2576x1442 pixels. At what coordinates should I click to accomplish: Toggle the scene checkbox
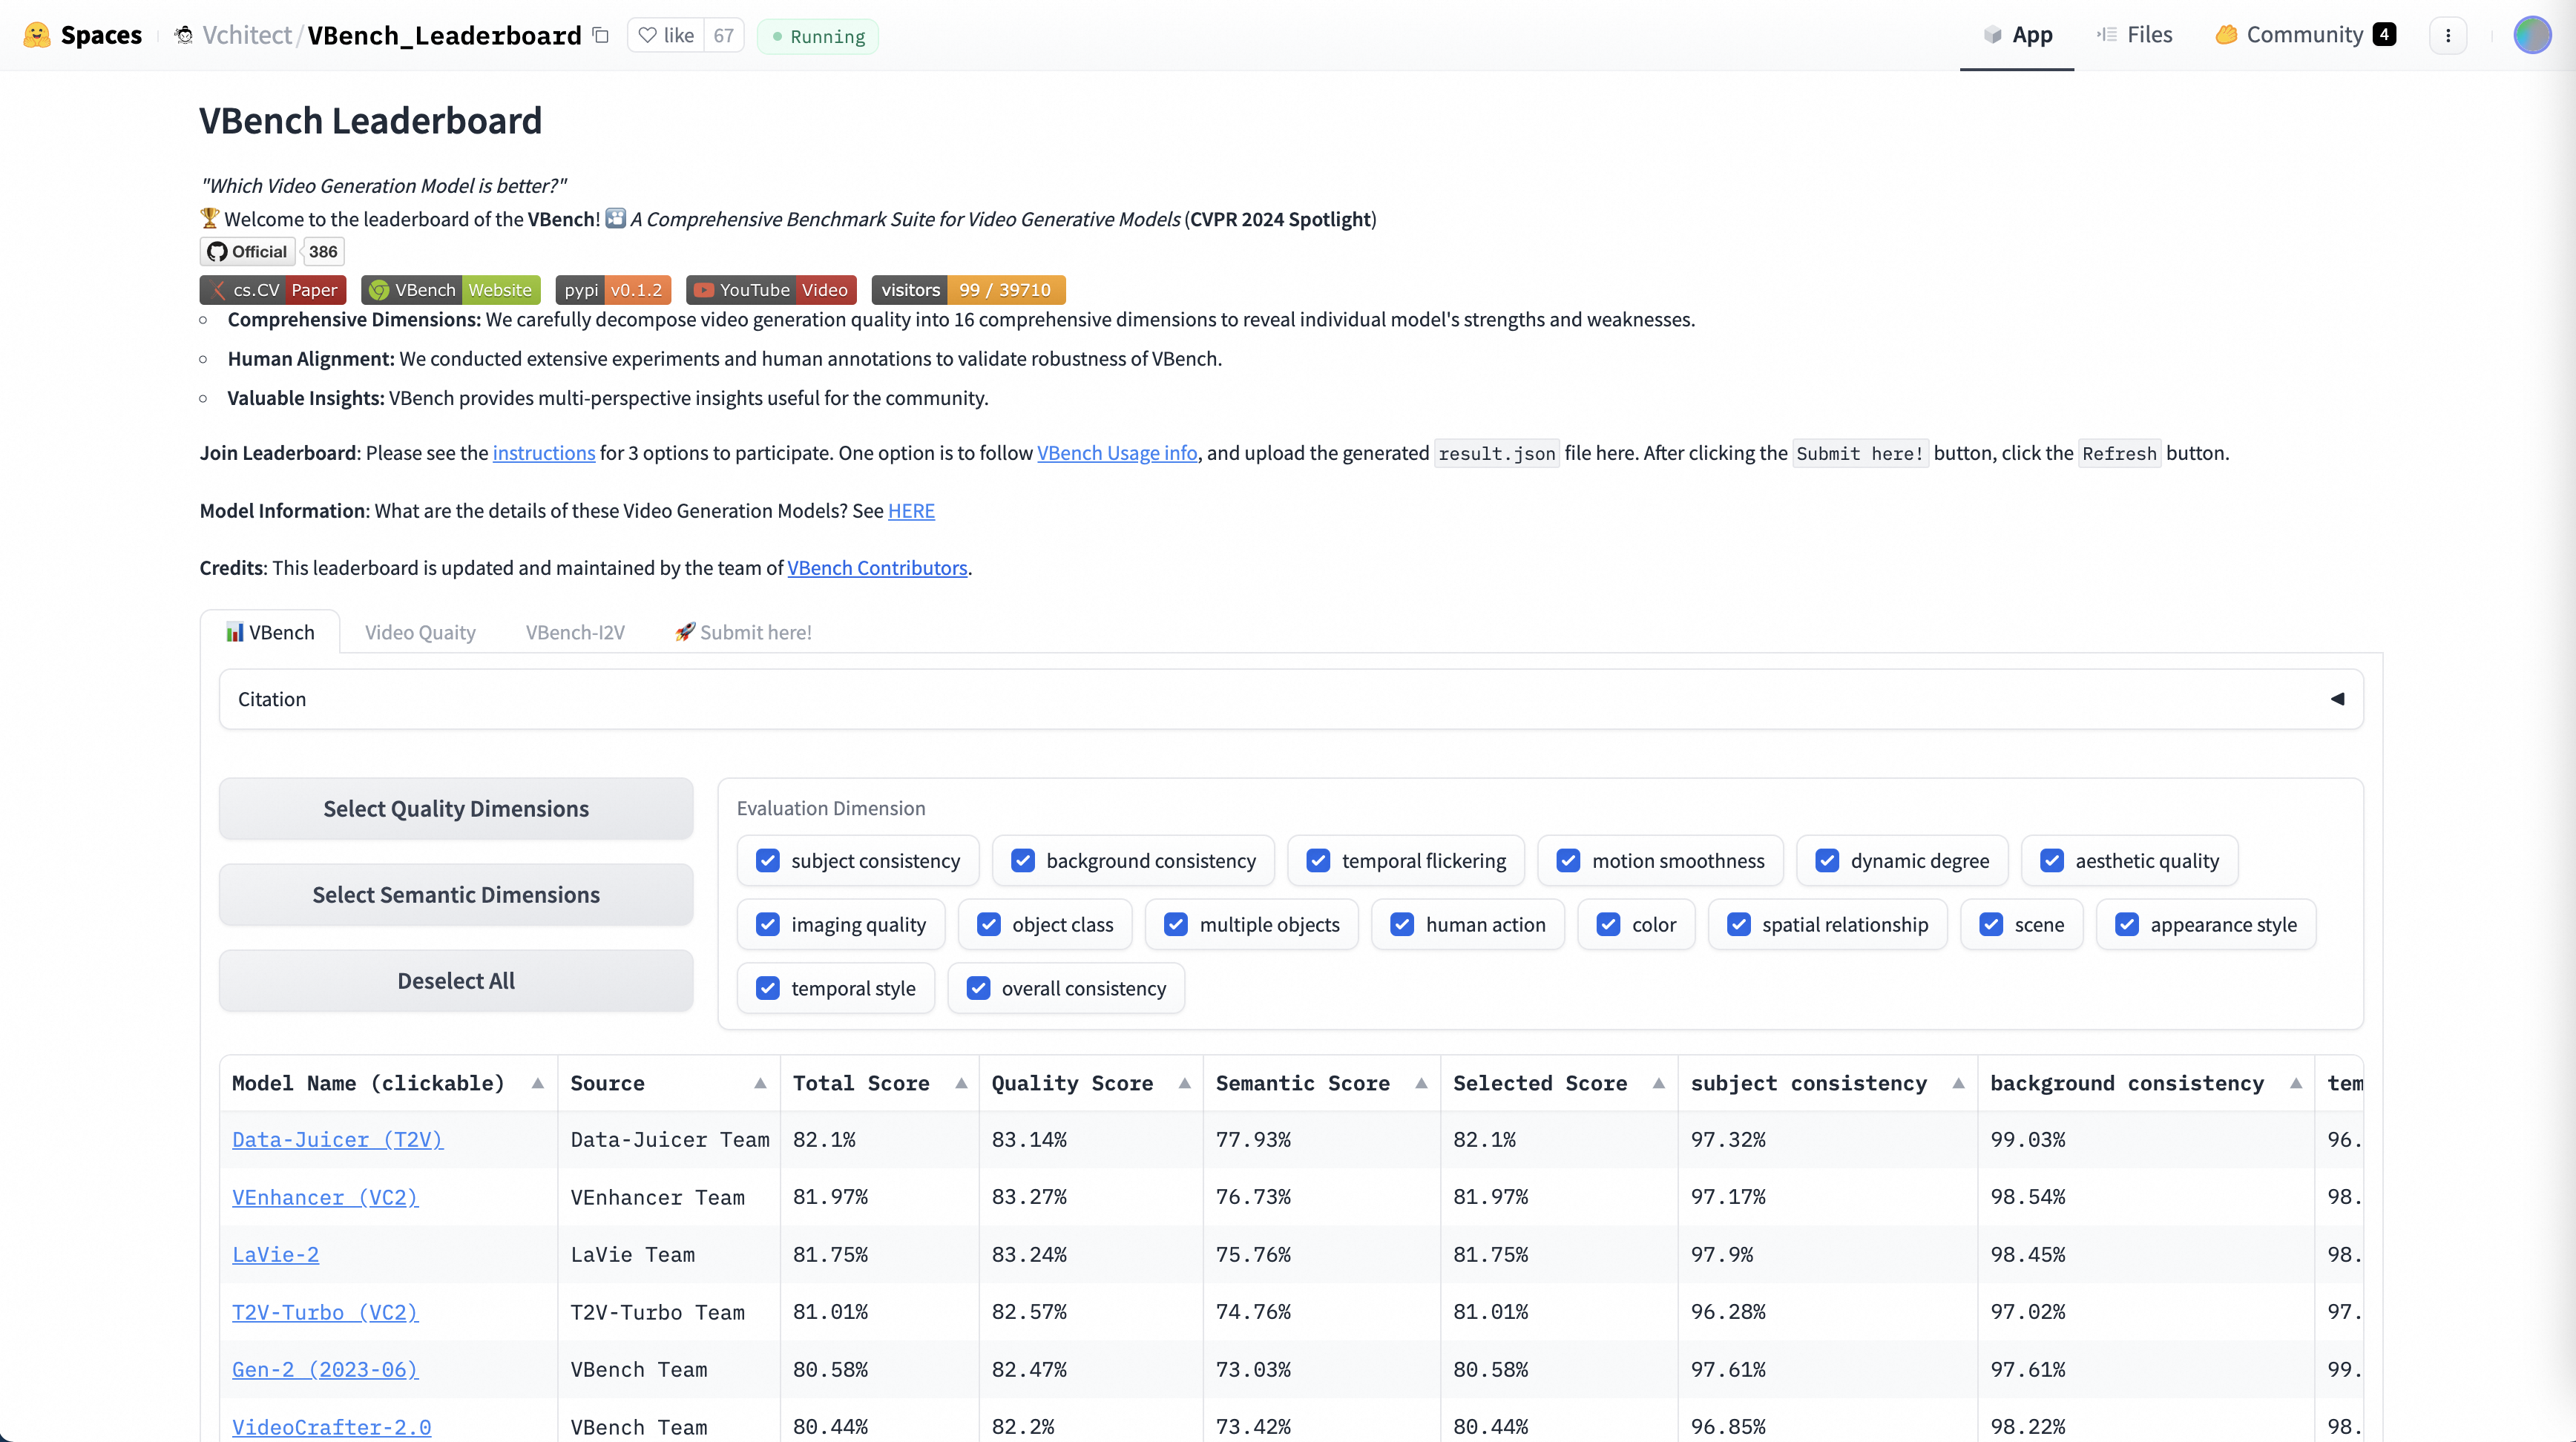(1991, 925)
